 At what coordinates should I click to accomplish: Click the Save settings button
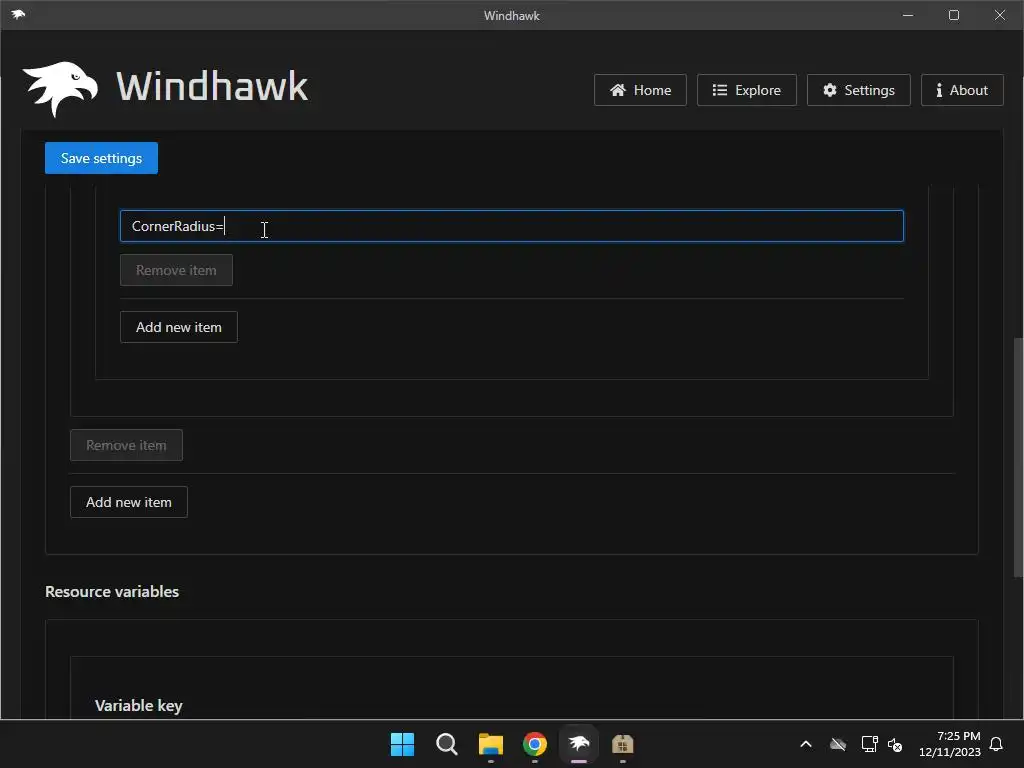101,158
